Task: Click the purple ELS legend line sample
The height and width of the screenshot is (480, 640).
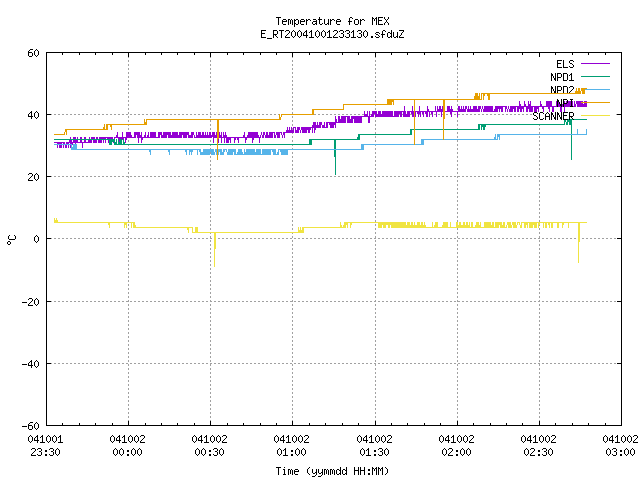Action: [595, 64]
